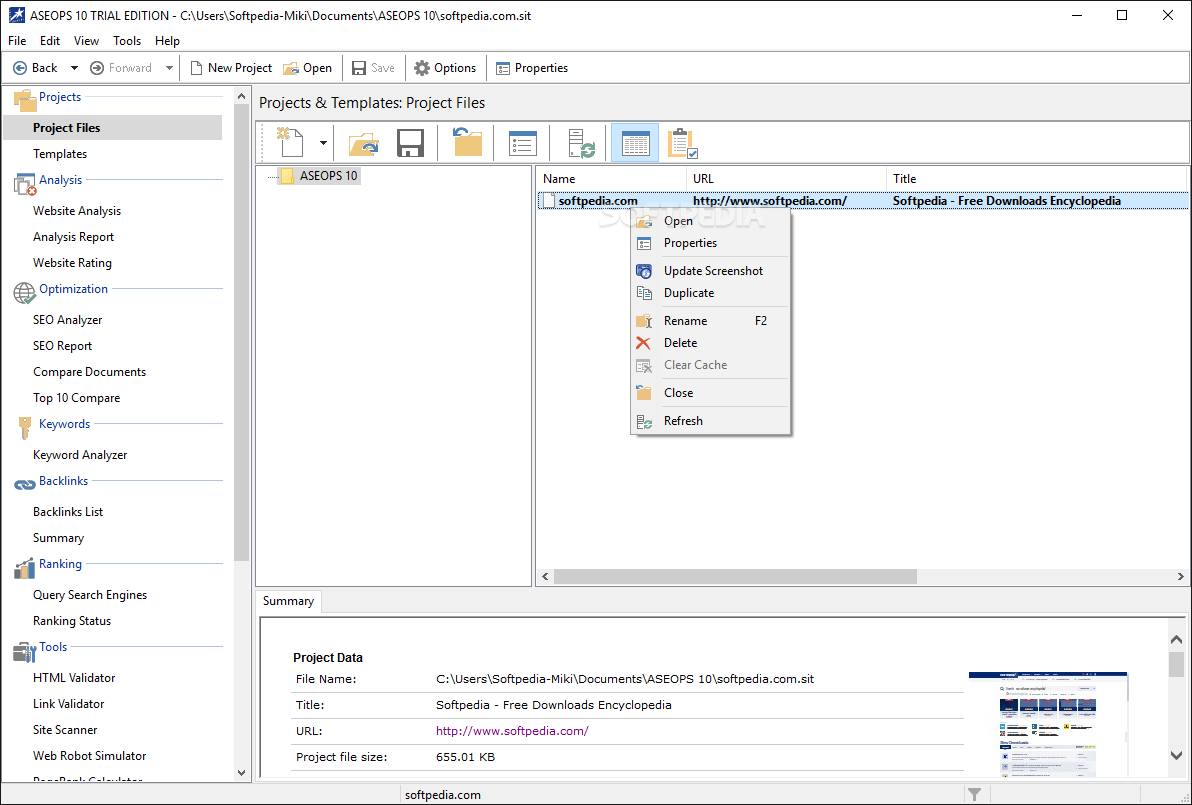The width and height of the screenshot is (1192, 805).
Task: Open the Forward history dropdown arrow
Action: coord(169,68)
